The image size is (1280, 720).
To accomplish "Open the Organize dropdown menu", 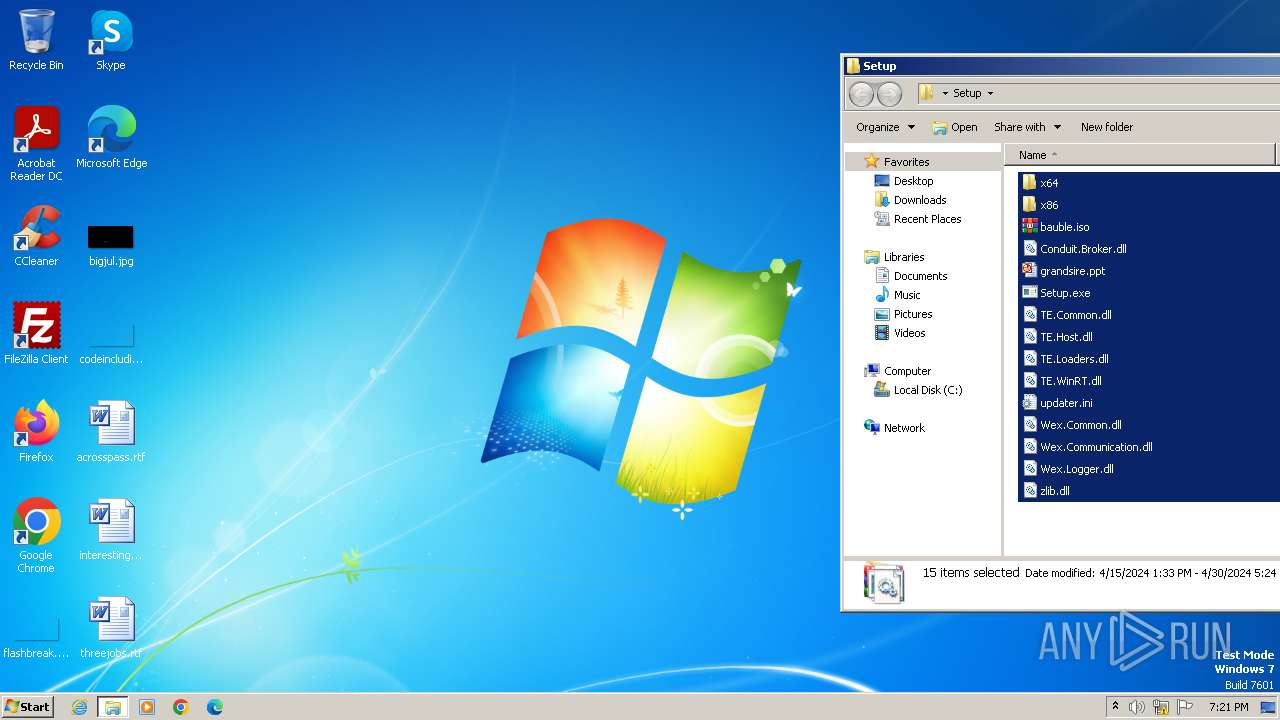I will coord(885,127).
